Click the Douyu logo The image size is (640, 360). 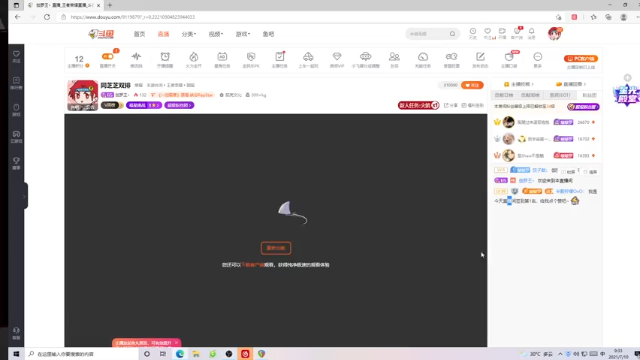tap(101, 34)
